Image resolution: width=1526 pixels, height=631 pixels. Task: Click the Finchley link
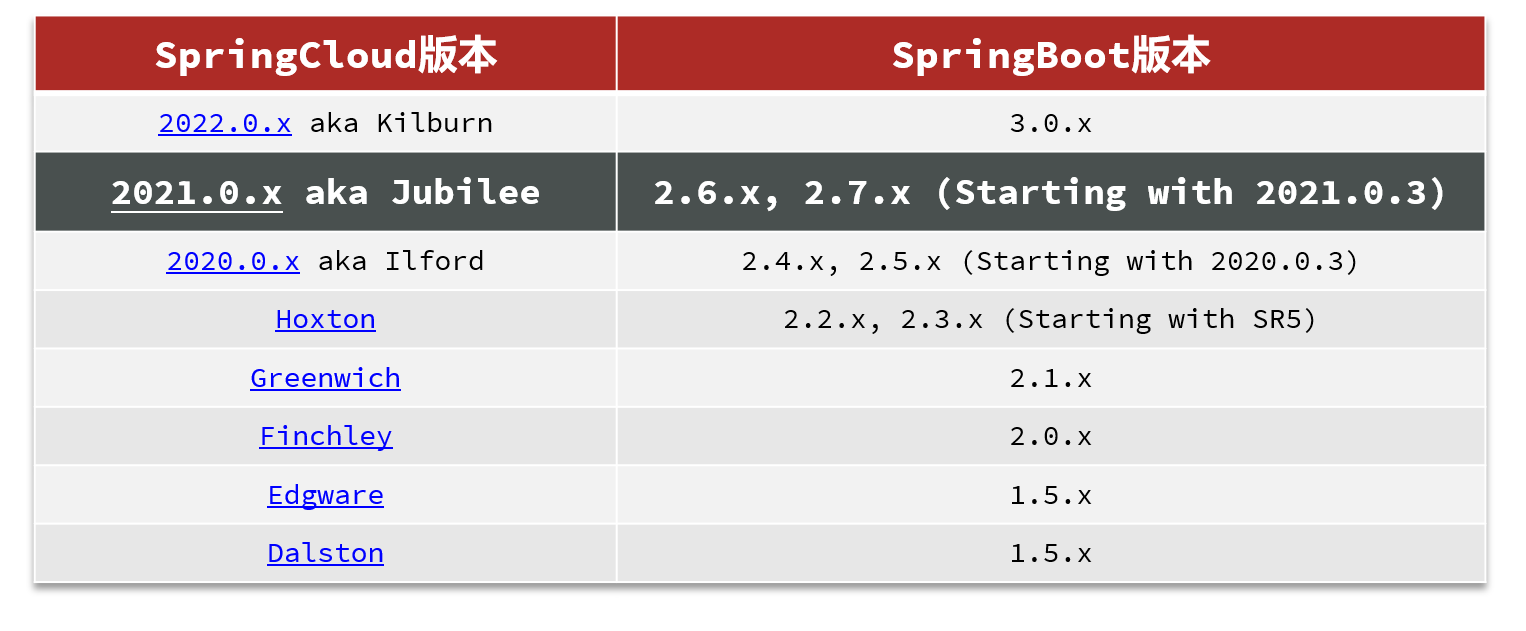point(325,436)
